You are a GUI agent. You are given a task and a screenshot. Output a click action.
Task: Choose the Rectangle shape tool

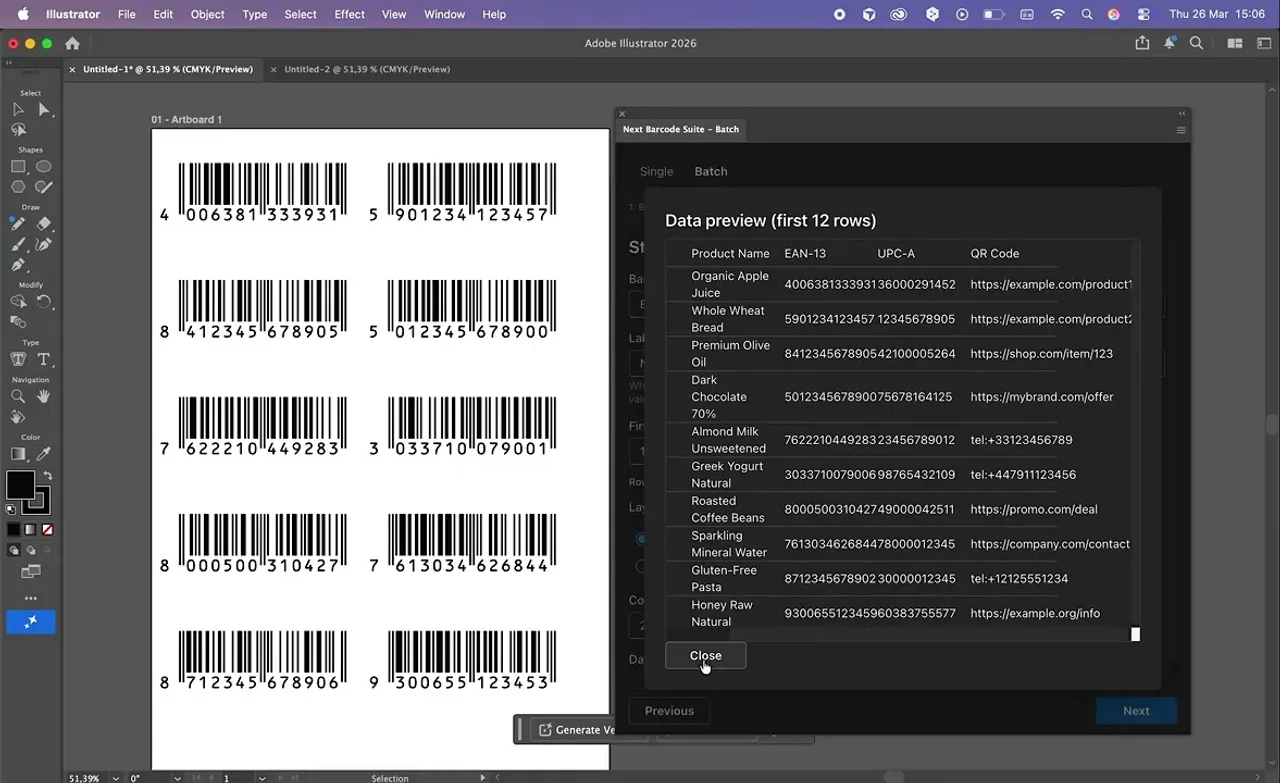coord(18,167)
